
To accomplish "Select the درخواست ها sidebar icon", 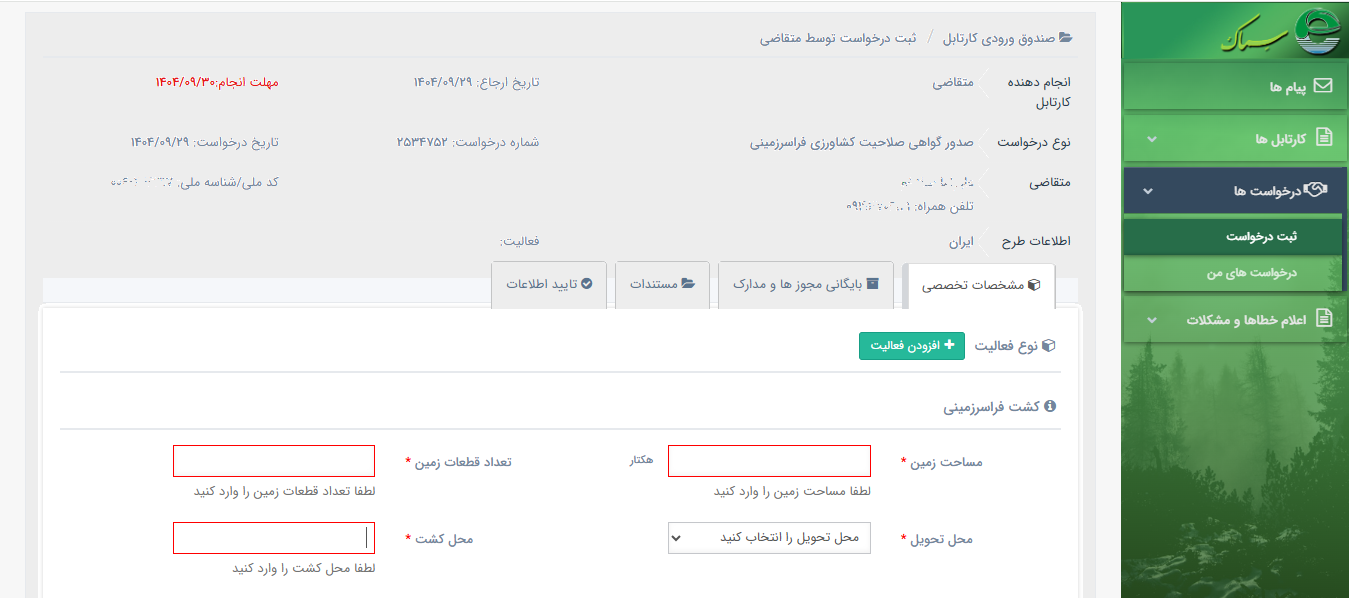I will (x=1318, y=187).
